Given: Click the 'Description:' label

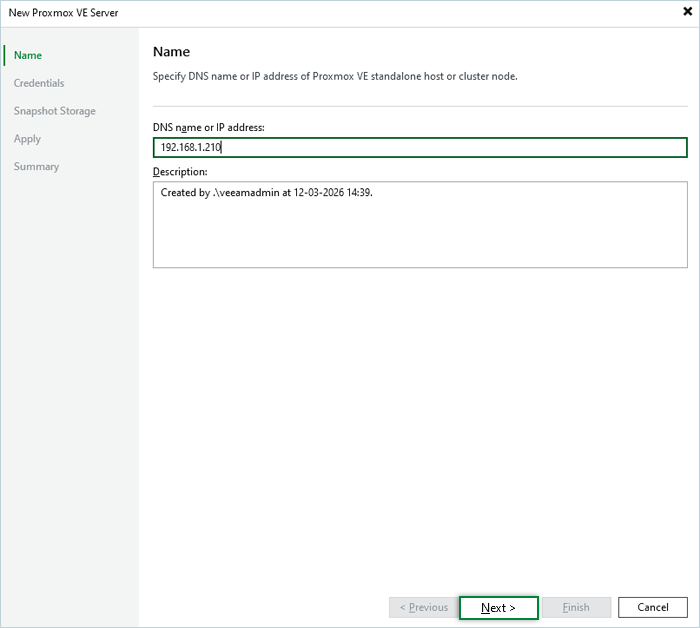Looking at the screenshot, I should click(180, 172).
